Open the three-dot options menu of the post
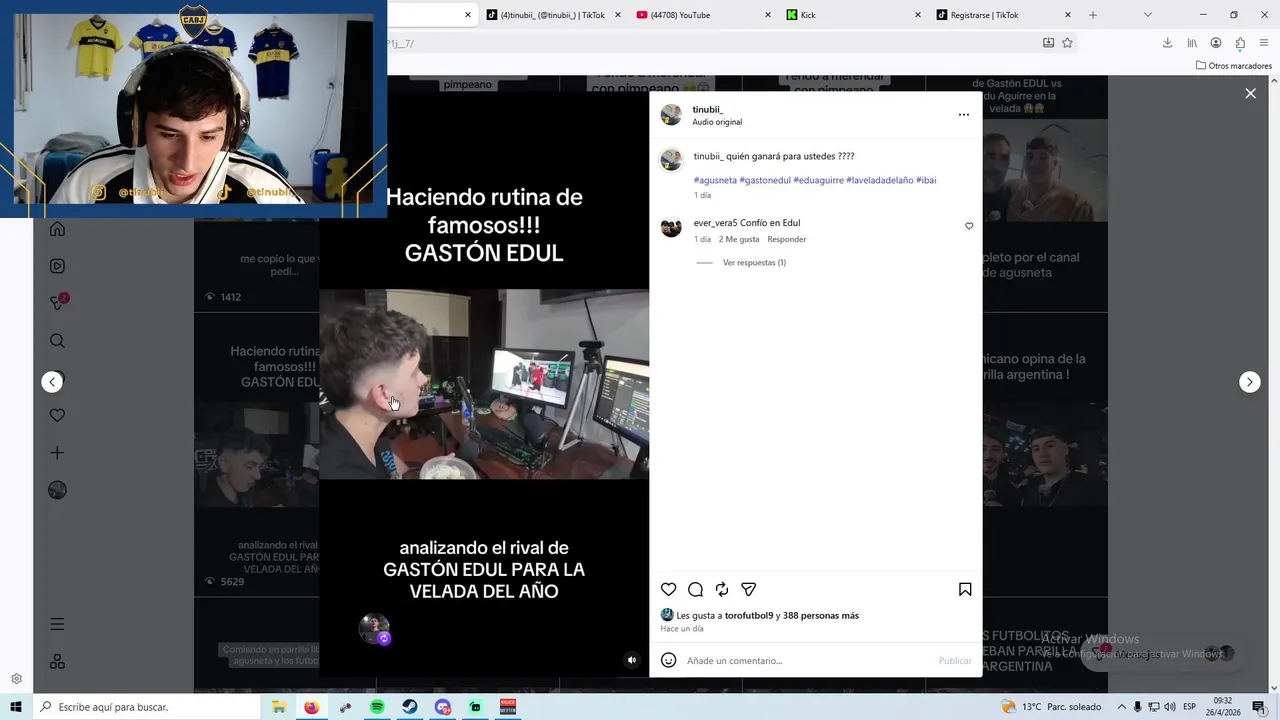The width and height of the screenshot is (1280, 720). (964, 115)
